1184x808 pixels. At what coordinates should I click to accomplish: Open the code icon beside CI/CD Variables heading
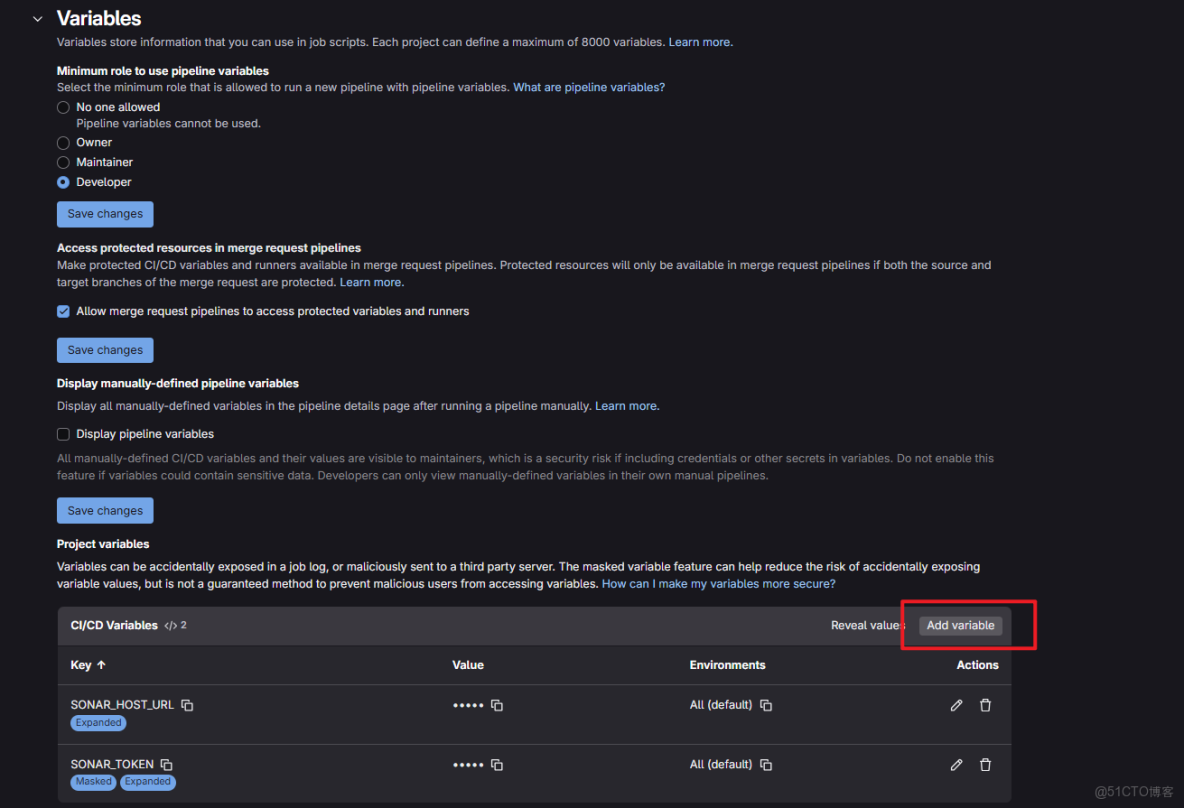(x=170, y=624)
